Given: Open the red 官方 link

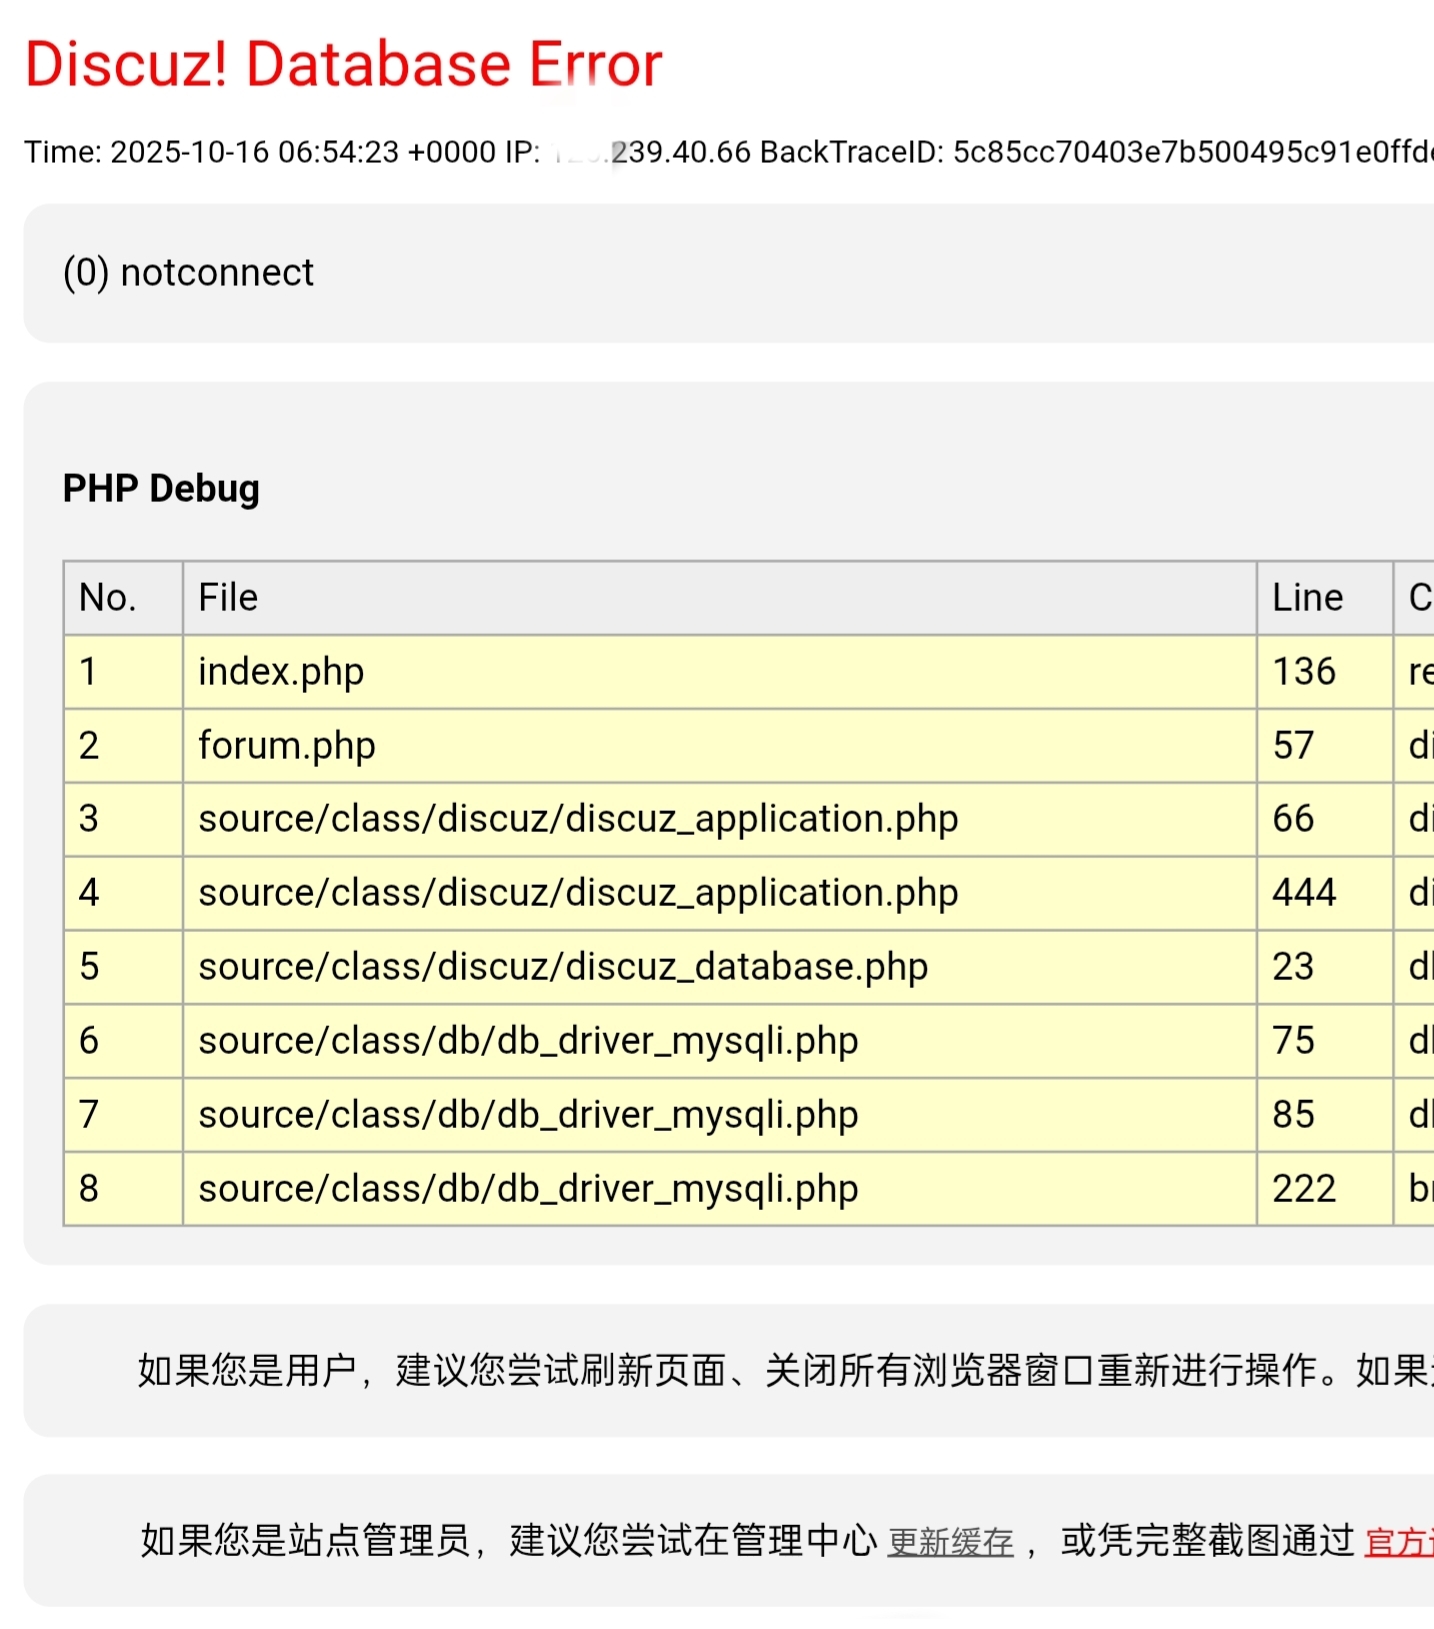Looking at the screenshot, I should tap(1398, 1542).
